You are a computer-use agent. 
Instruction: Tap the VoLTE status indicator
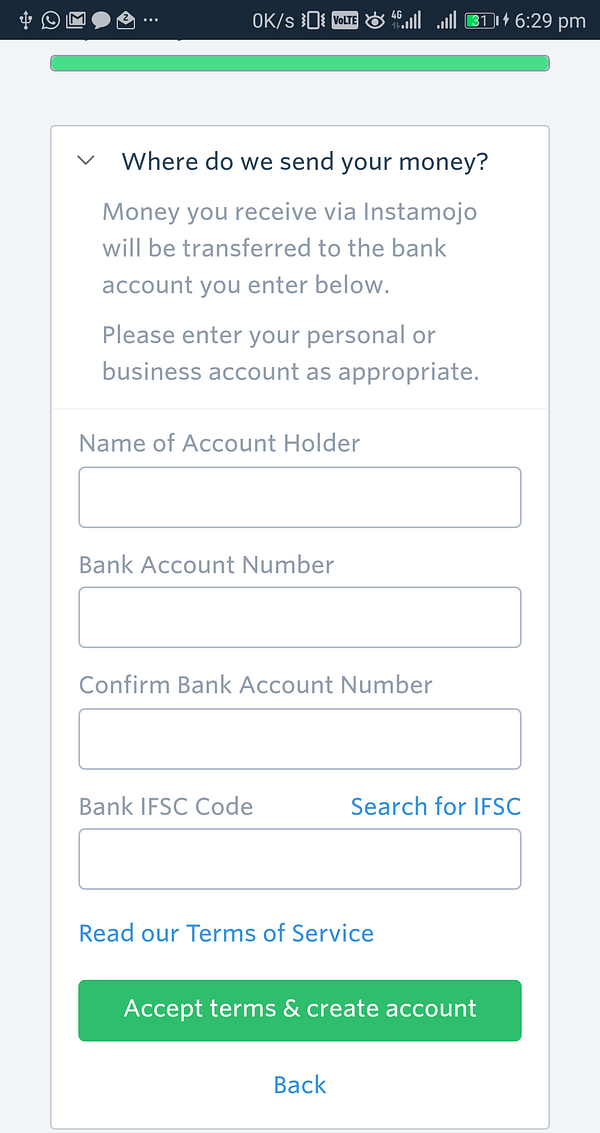(x=345, y=20)
